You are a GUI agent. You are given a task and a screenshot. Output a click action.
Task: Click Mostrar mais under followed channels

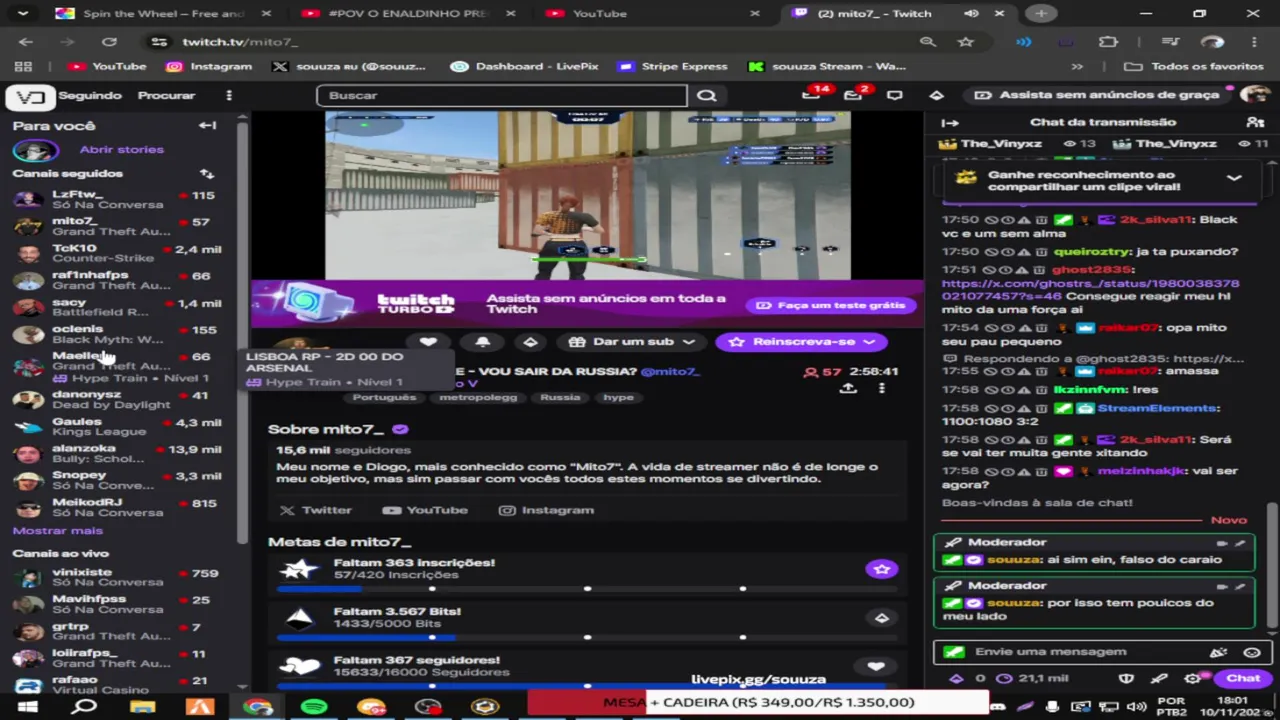pyautogui.click(x=57, y=531)
